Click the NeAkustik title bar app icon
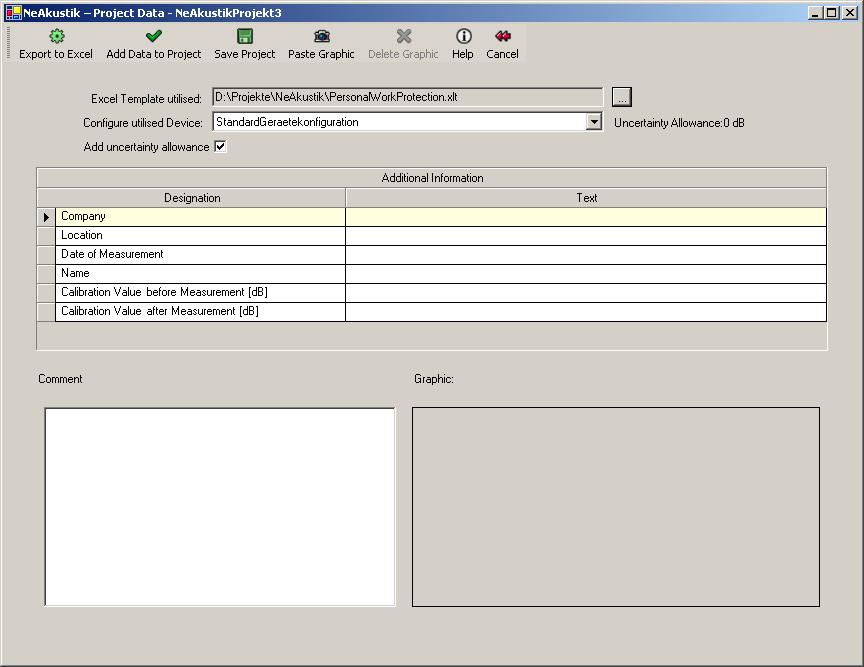Image resolution: width=864 pixels, height=667 pixels. 13,13
